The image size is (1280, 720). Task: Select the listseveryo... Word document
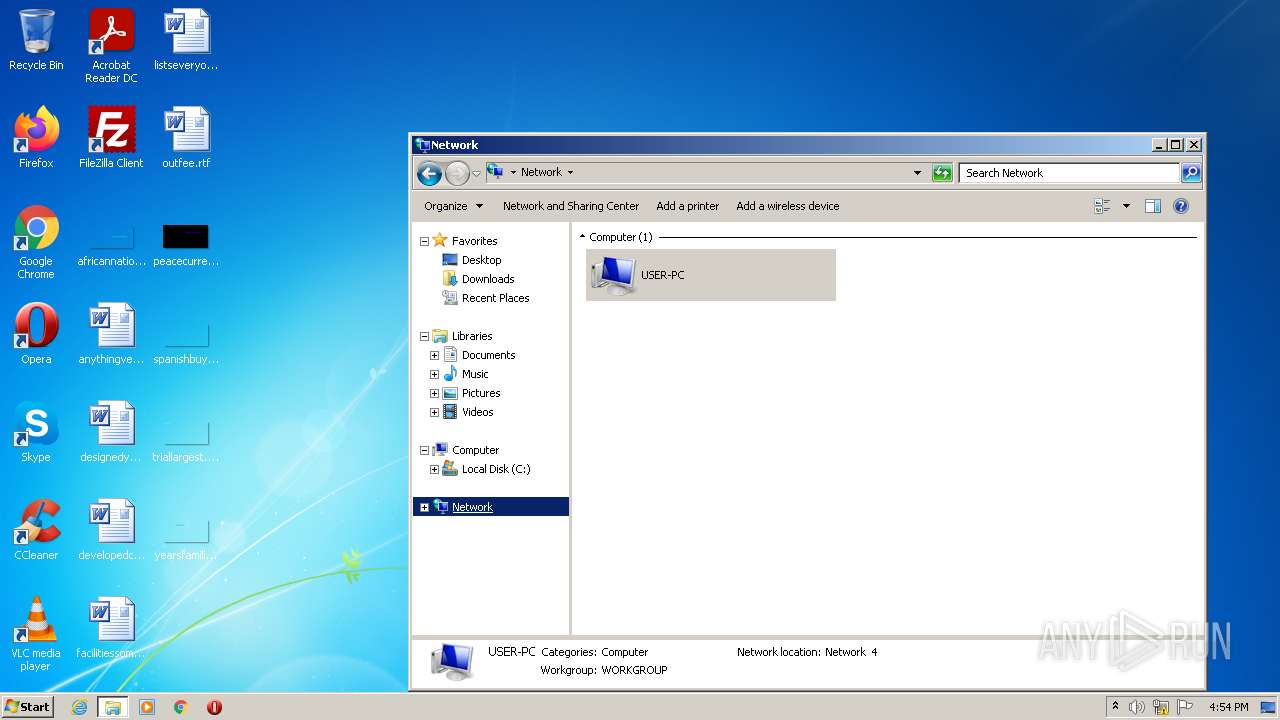[186, 40]
